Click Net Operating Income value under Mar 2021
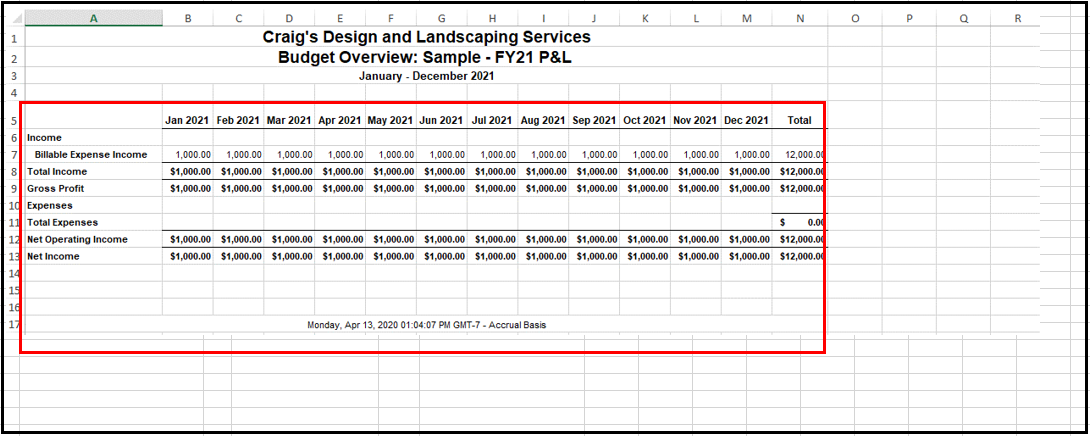This screenshot has width=1090, height=436. [289, 239]
